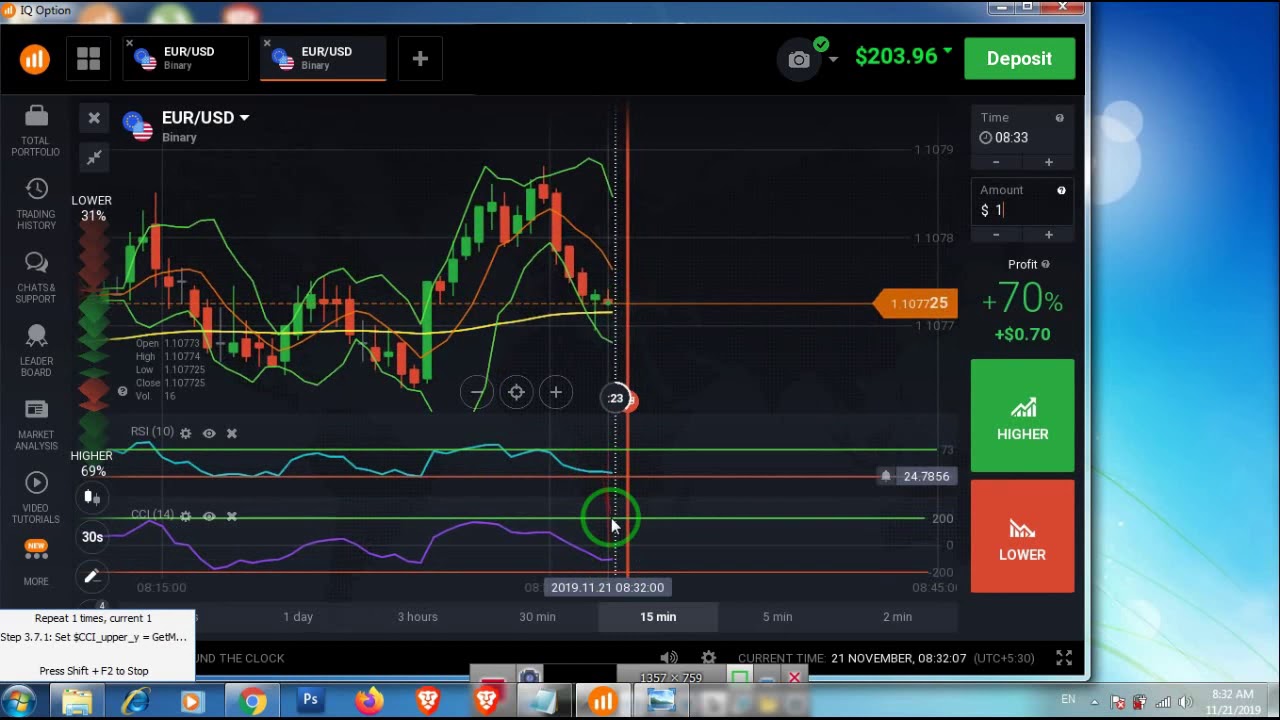Viewport: 1280px width, 720px height.
Task: Center the chart with crosshair icon
Action: (x=516, y=393)
